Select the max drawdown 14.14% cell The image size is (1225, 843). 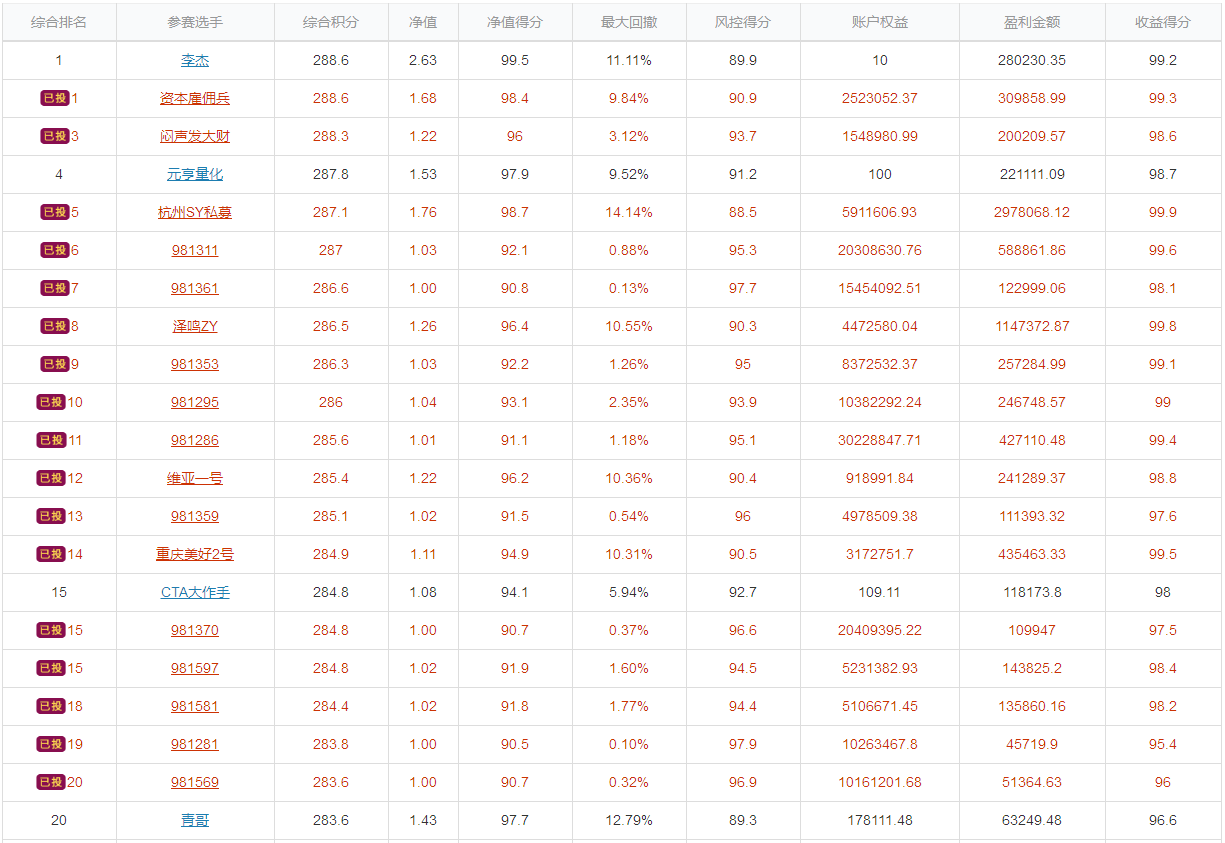(x=629, y=212)
